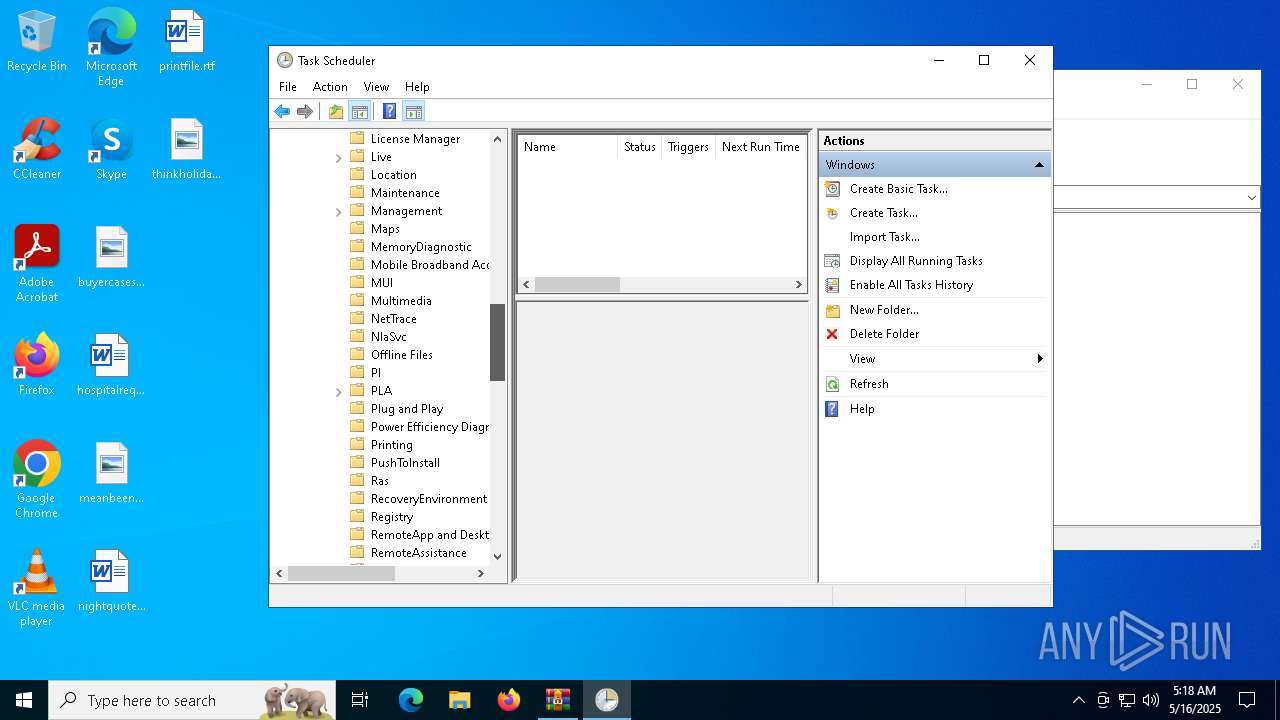Open the File menu
The height and width of the screenshot is (720, 1280).
pyautogui.click(x=288, y=87)
